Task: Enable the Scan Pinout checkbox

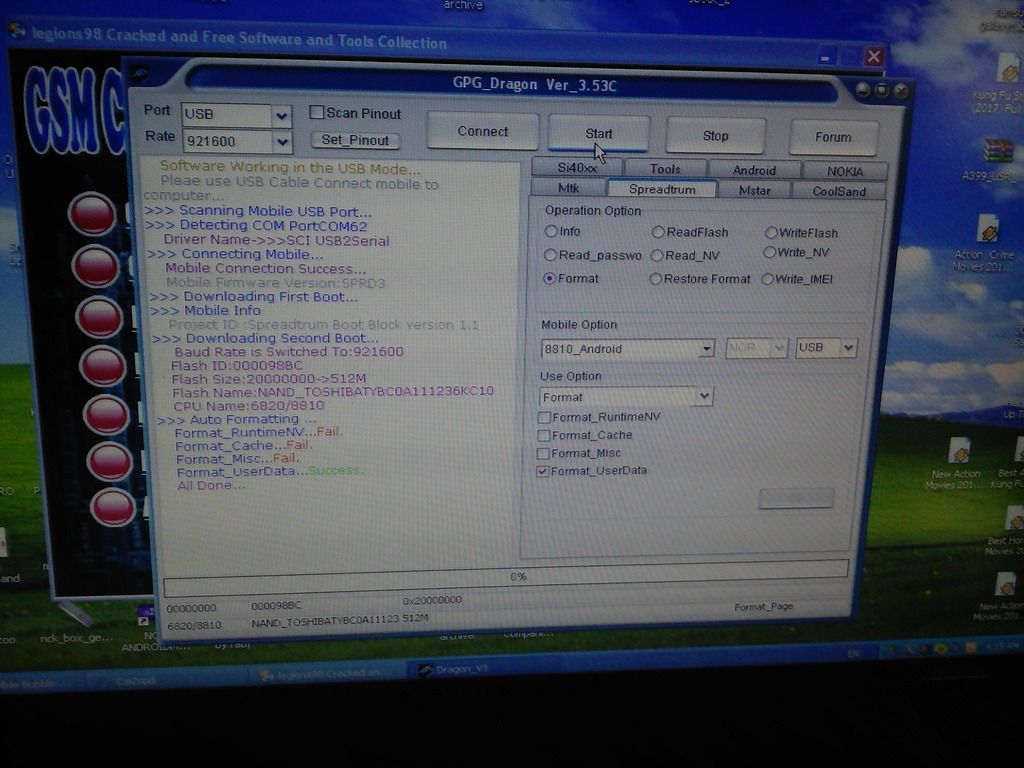Action: click(x=317, y=113)
